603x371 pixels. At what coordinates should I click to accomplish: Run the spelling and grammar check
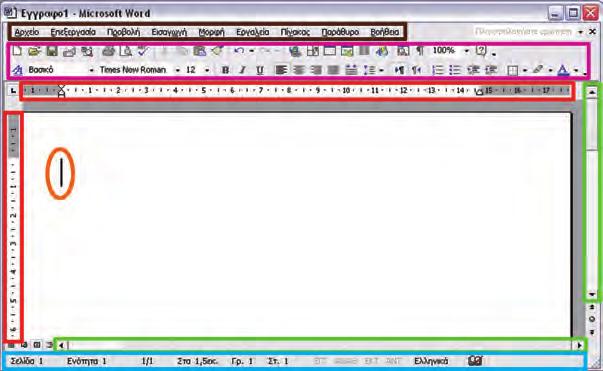143,51
